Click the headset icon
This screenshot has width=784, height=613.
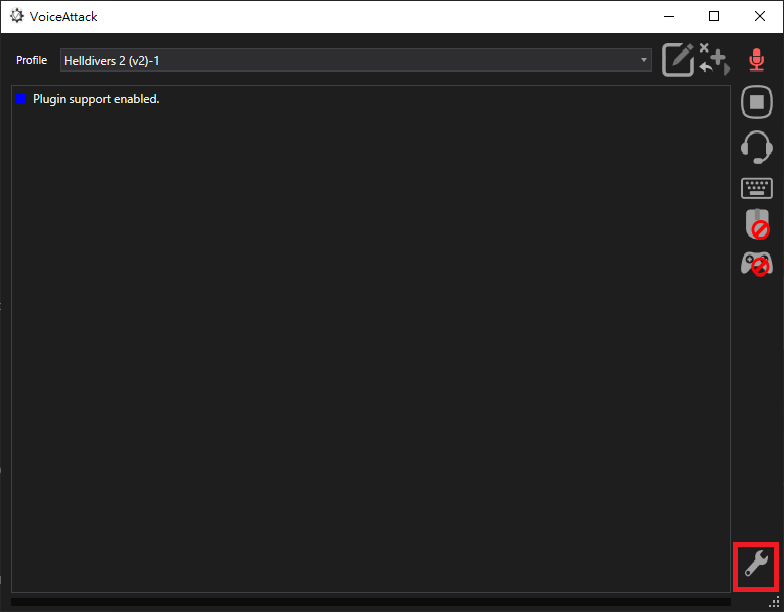click(756, 146)
